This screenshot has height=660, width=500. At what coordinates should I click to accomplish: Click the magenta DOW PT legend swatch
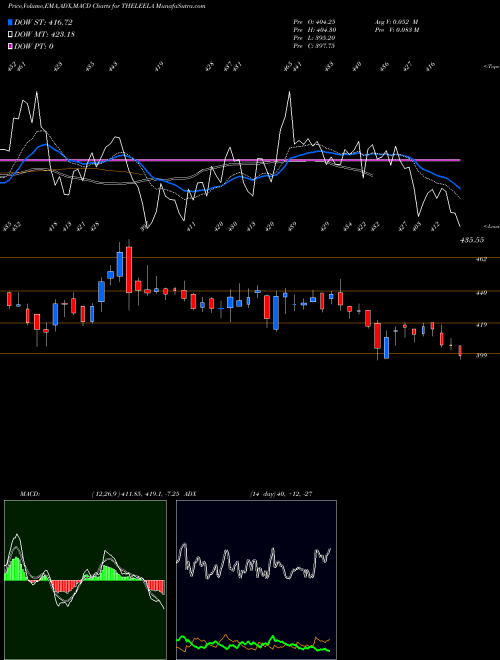(10, 46)
